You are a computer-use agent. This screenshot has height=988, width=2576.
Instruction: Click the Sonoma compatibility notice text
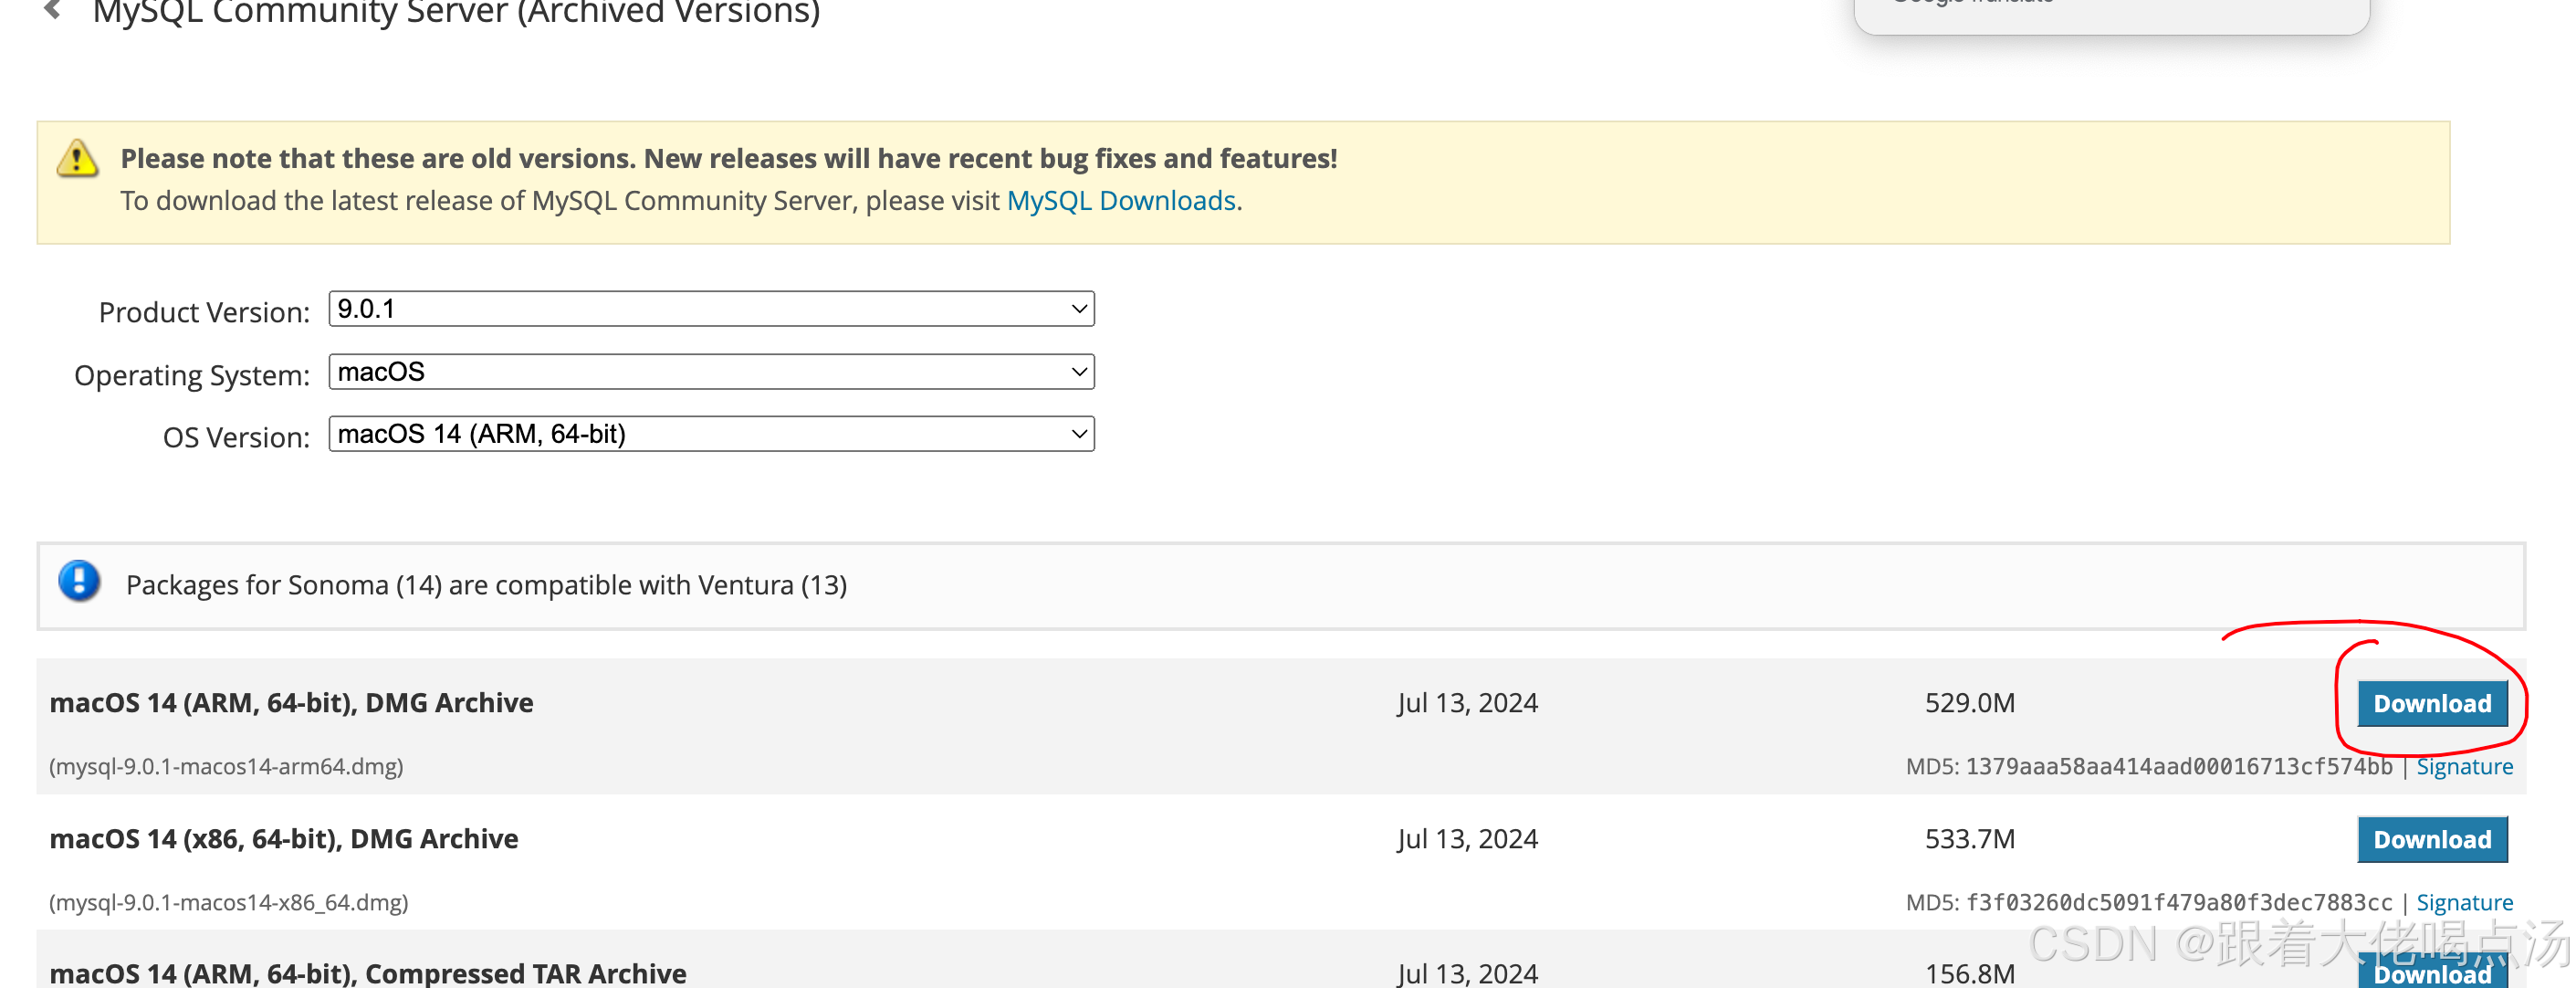click(x=486, y=585)
